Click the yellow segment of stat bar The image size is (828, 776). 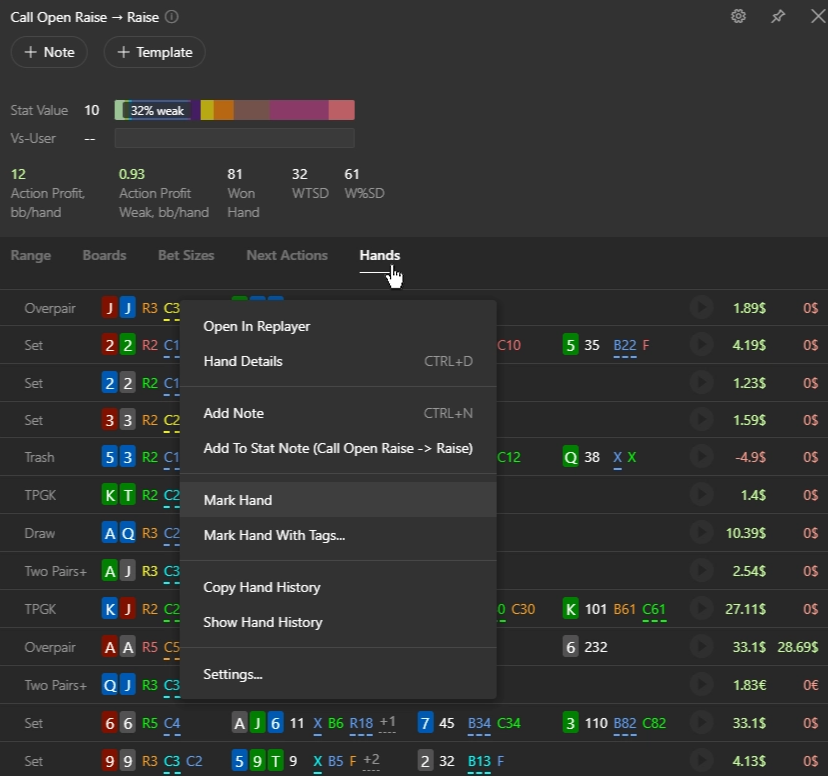coord(207,110)
